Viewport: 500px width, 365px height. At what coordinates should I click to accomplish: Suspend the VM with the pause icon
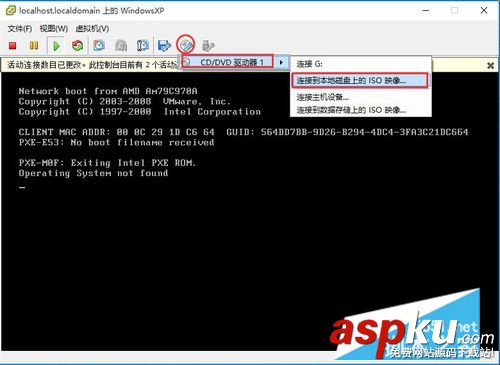[34, 45]
